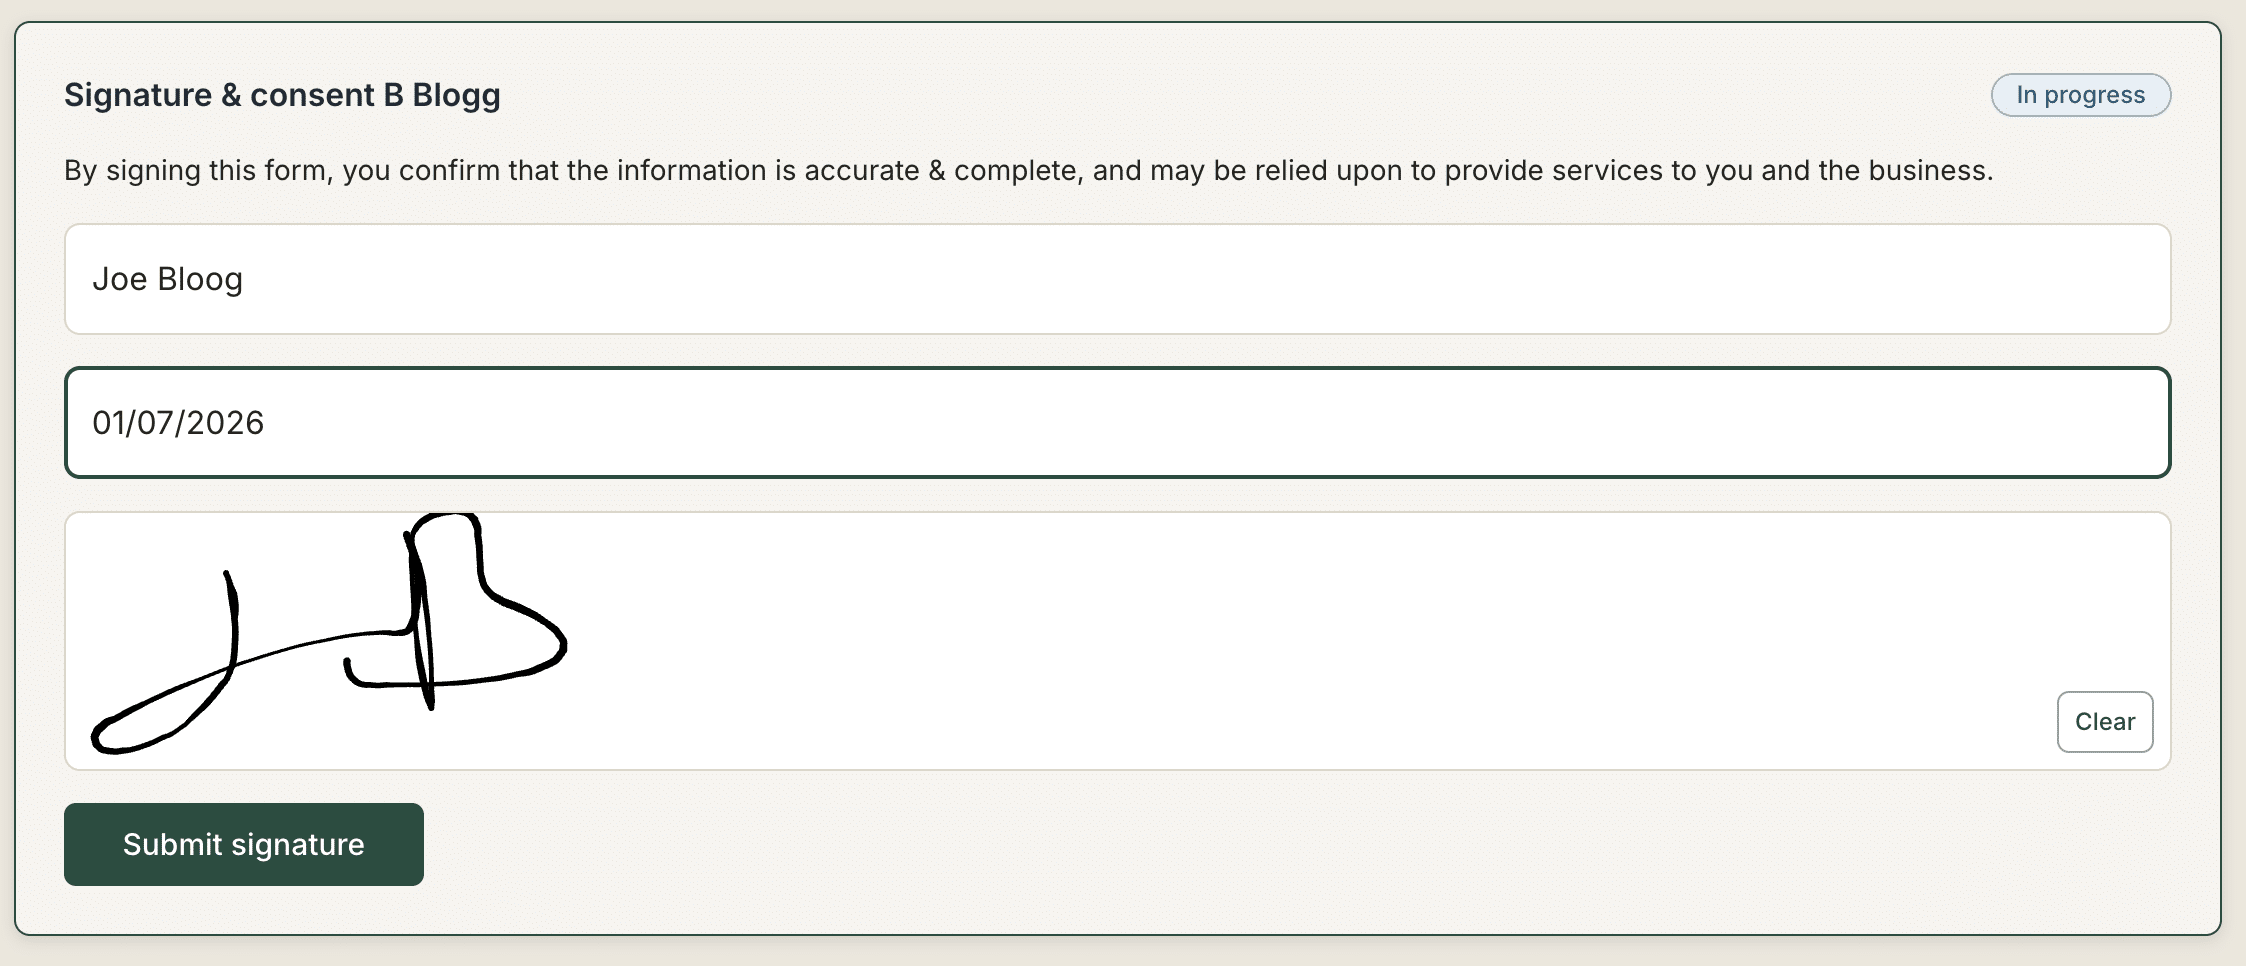This screenshot has height=966, width=2246.
Task: Select the Signature & consent B Blogg heading
Action: [282, 95]
